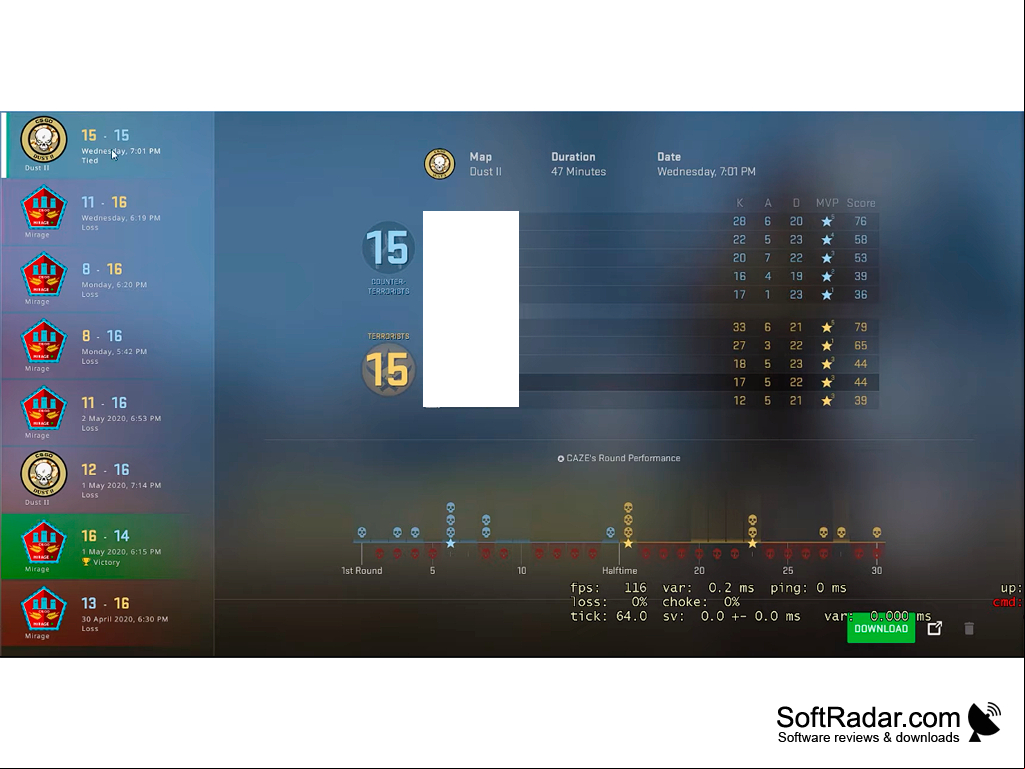Click the MVP star in the row scoring 36
1025x769 pixels.
827,295
